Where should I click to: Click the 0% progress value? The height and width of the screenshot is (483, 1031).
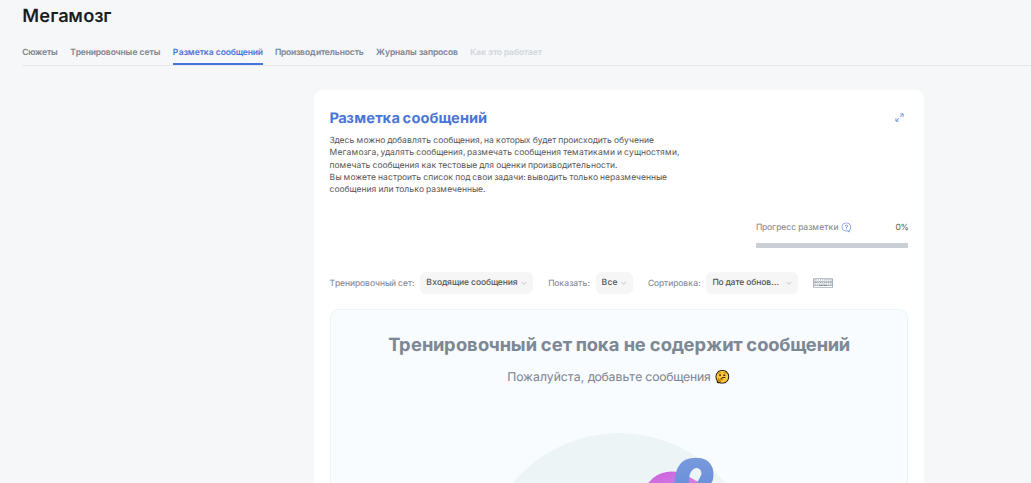pos(901,227)
